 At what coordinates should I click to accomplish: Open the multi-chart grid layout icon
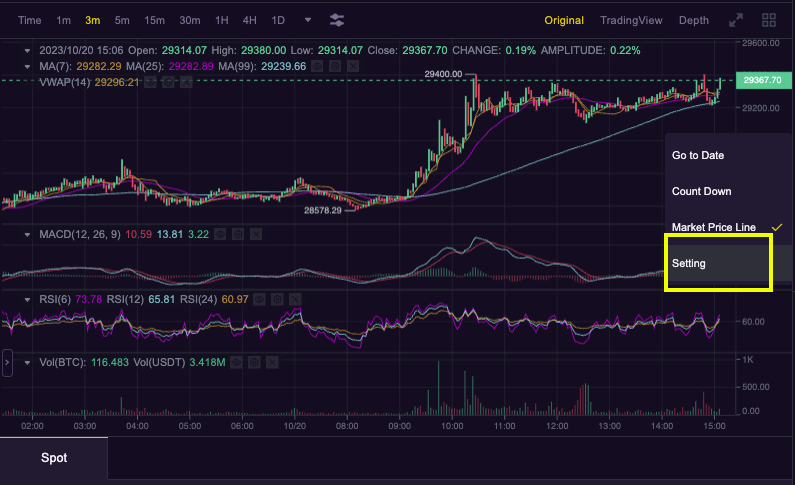[x=769, y=20]
